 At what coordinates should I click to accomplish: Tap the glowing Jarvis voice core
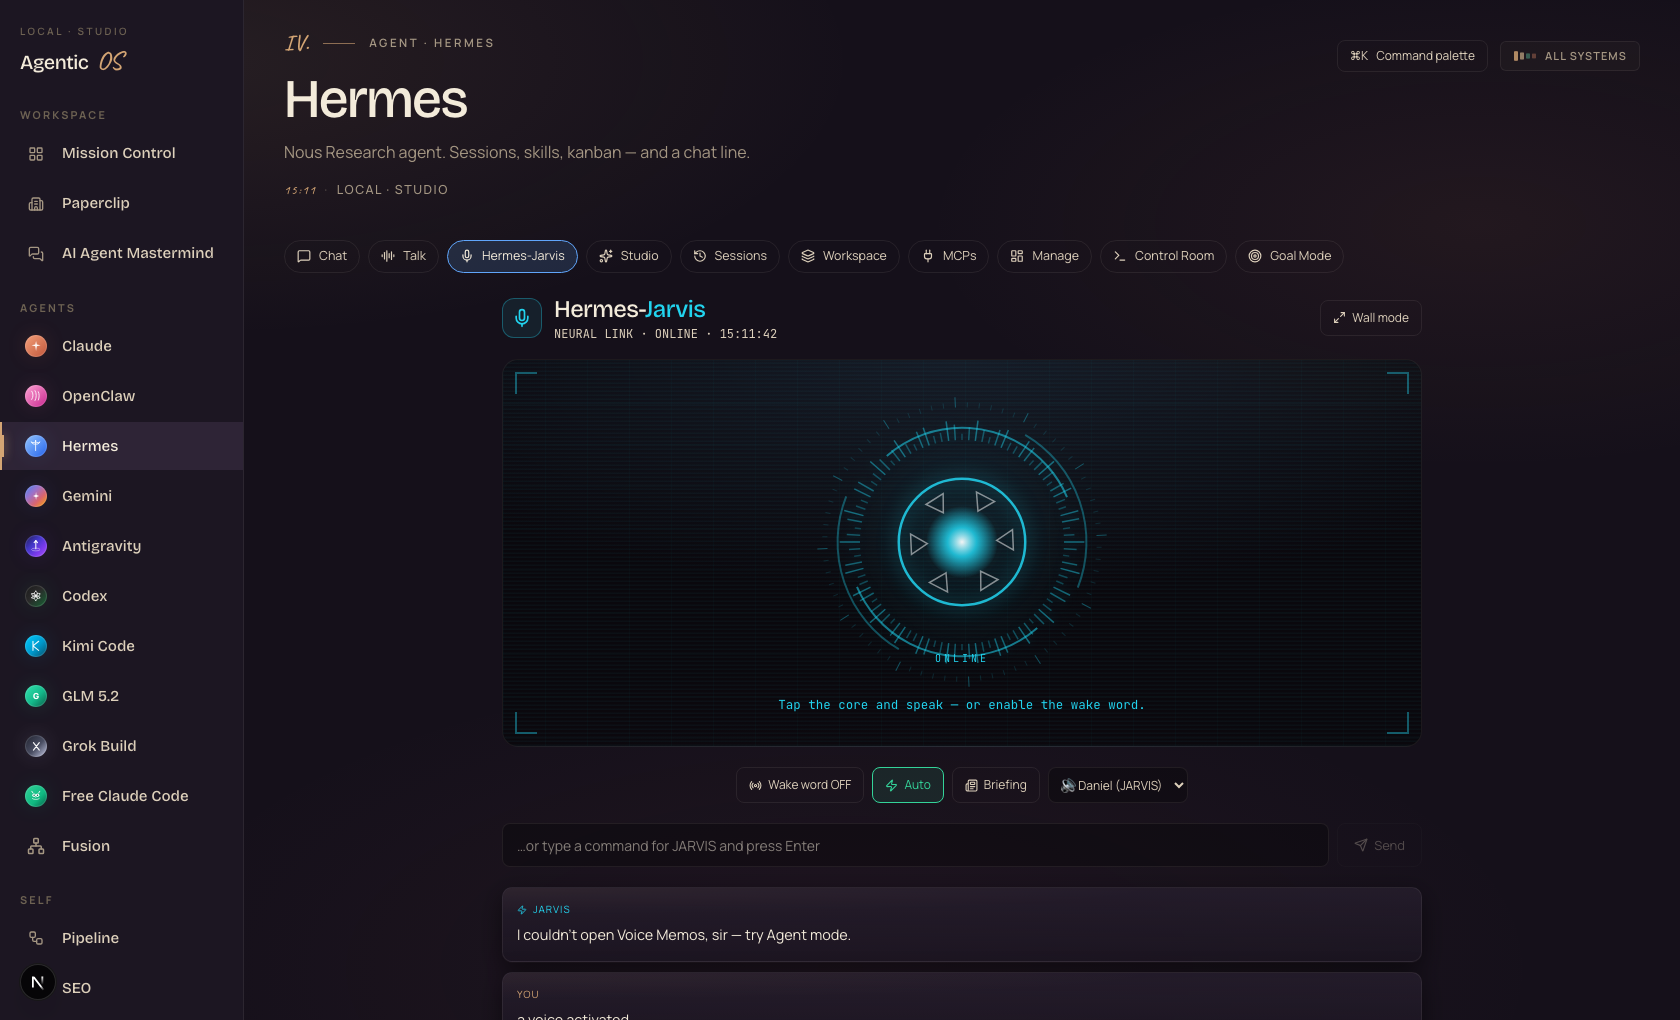tap(962, 542)
